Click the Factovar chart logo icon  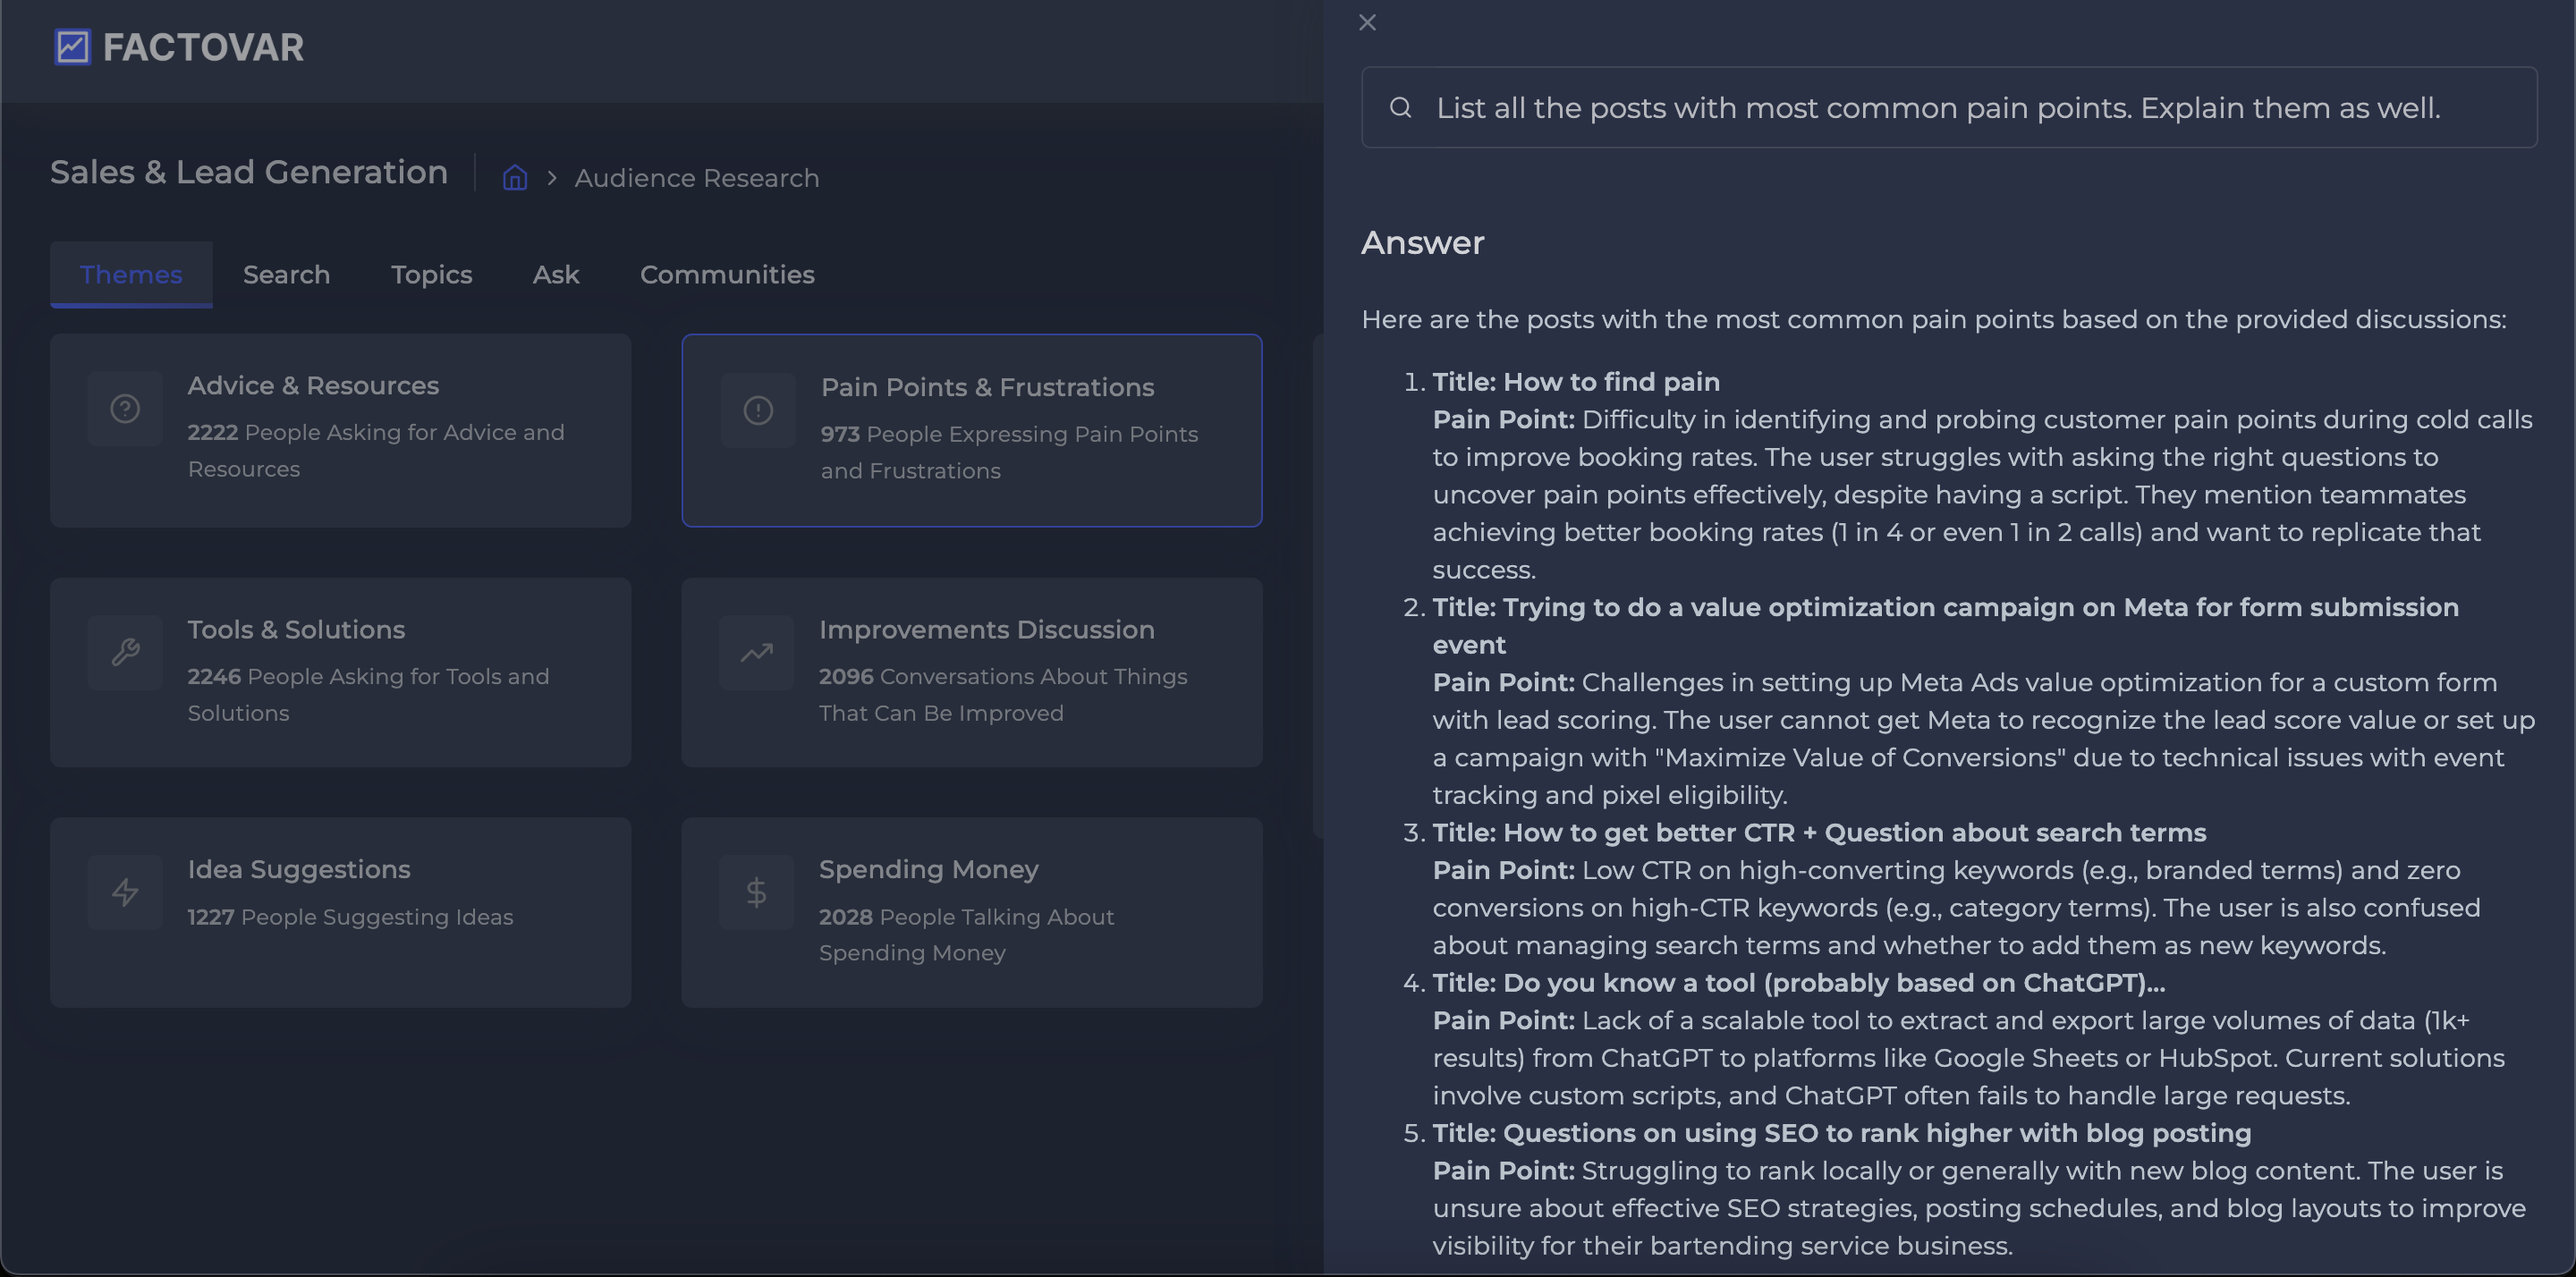tap(72, 47)
